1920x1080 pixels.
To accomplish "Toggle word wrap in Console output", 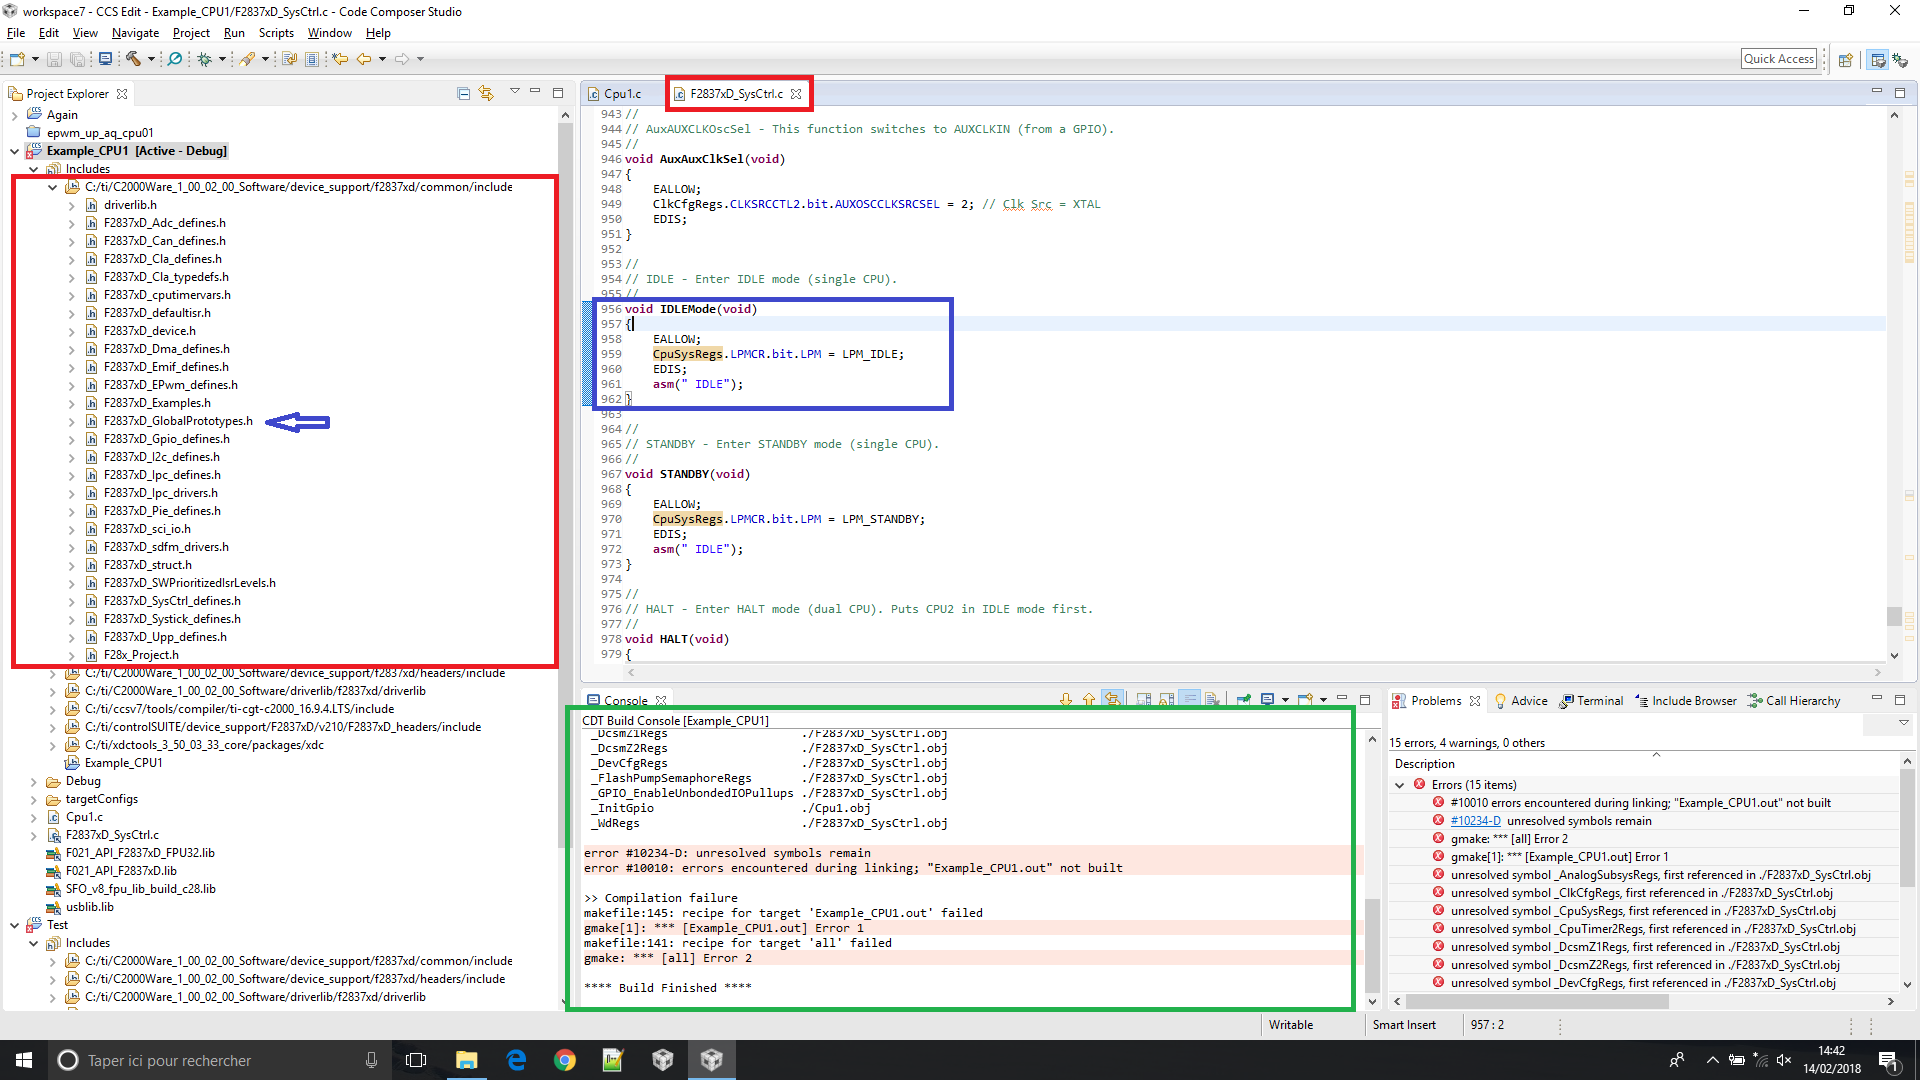I will [1189, 699].
